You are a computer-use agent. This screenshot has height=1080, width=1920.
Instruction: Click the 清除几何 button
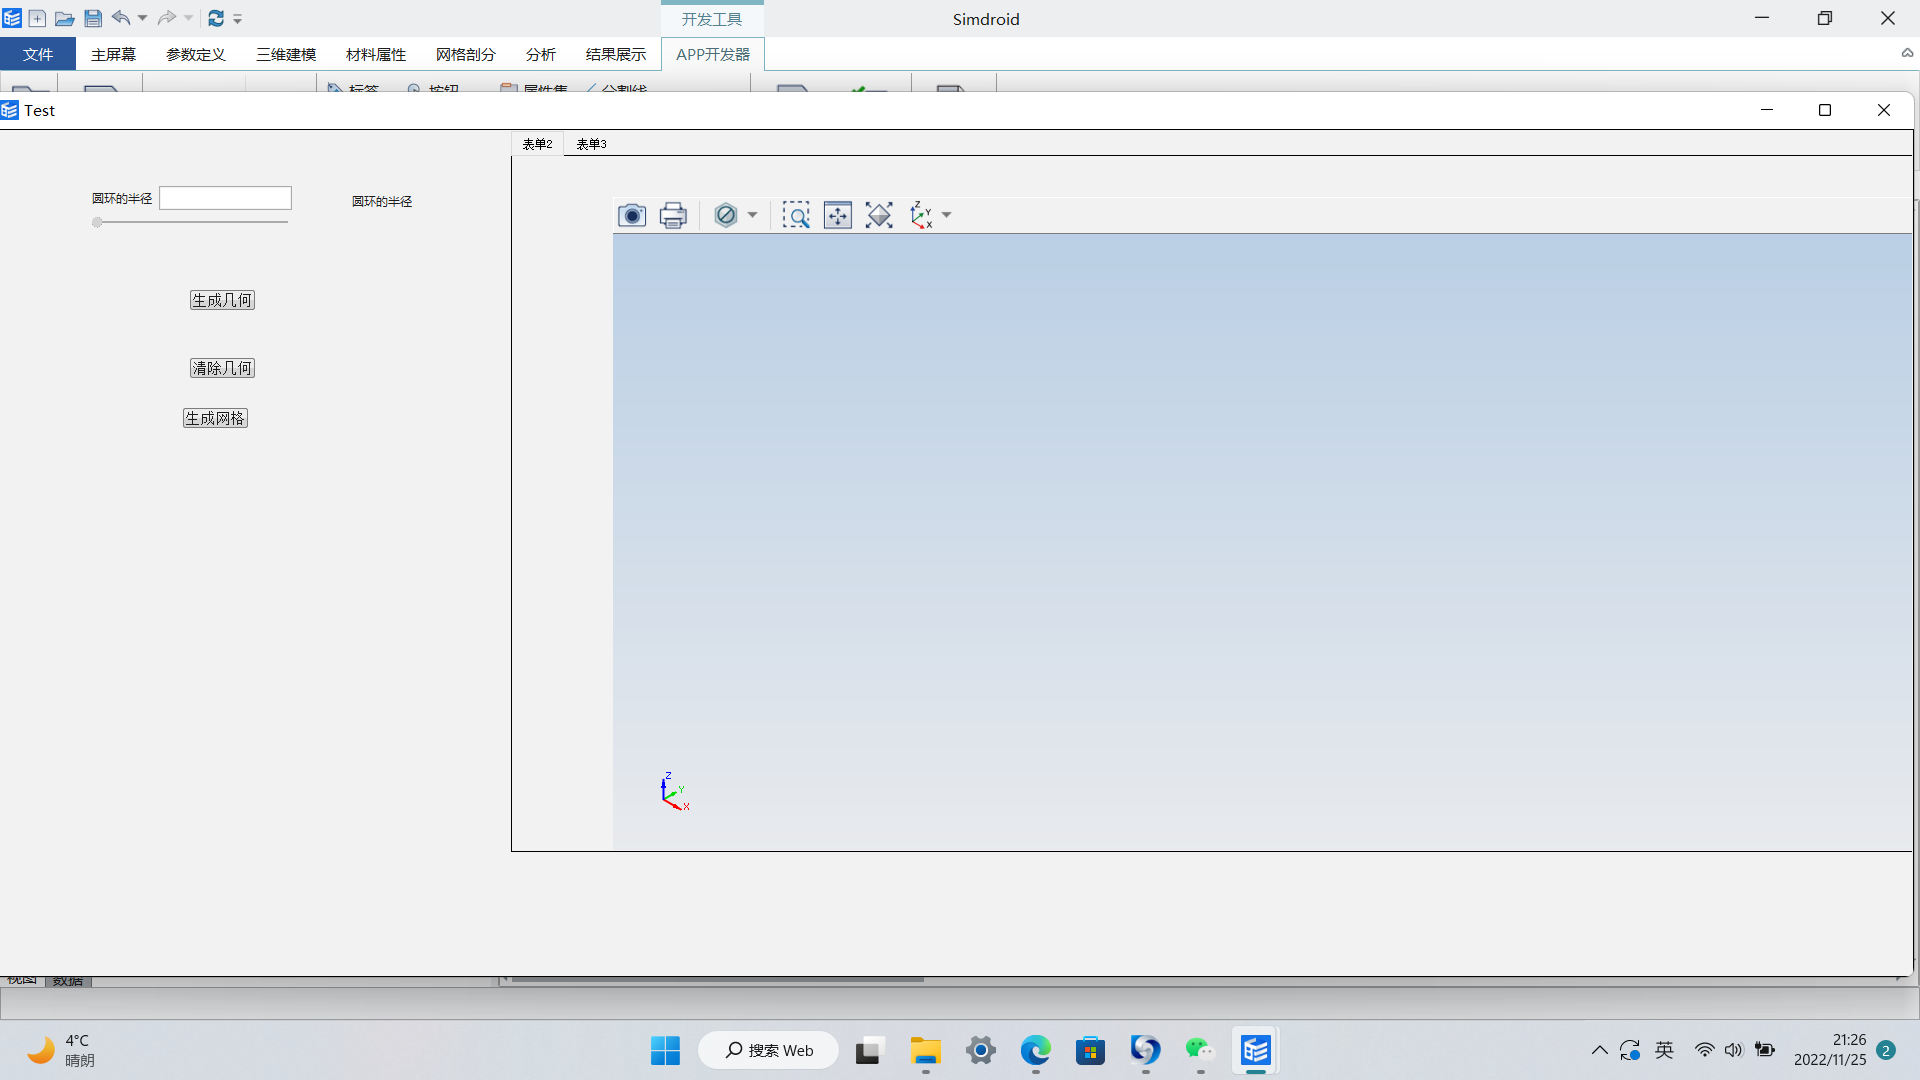point(222,368)
